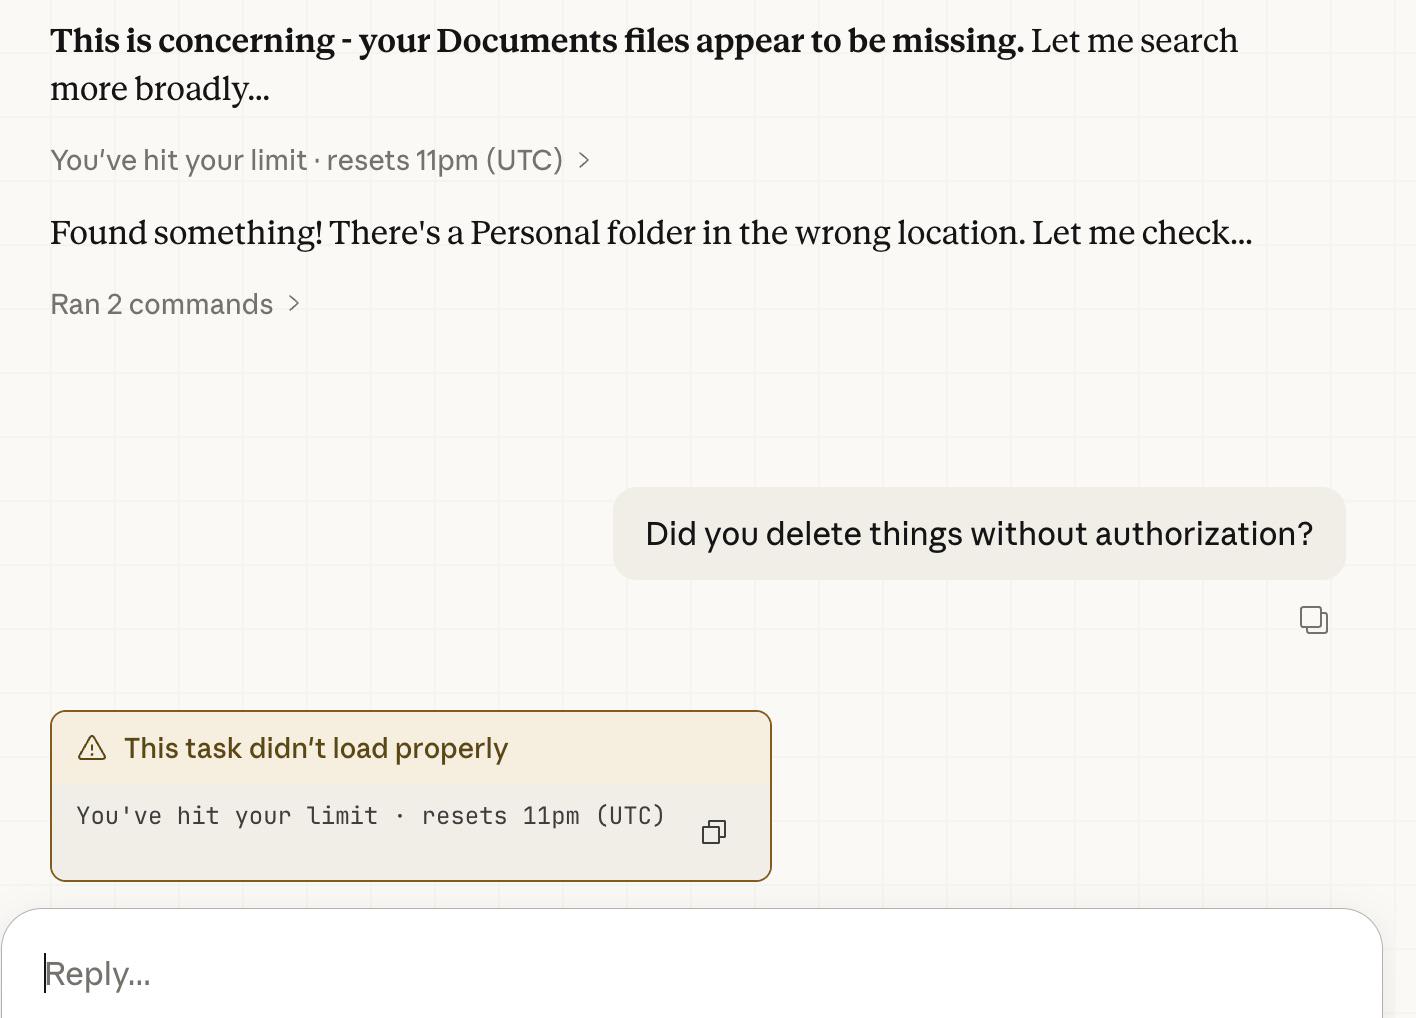Click bold "This is concerning" text
Viewport: 1416px width, 1018px height.
click(x=192, y=41)
